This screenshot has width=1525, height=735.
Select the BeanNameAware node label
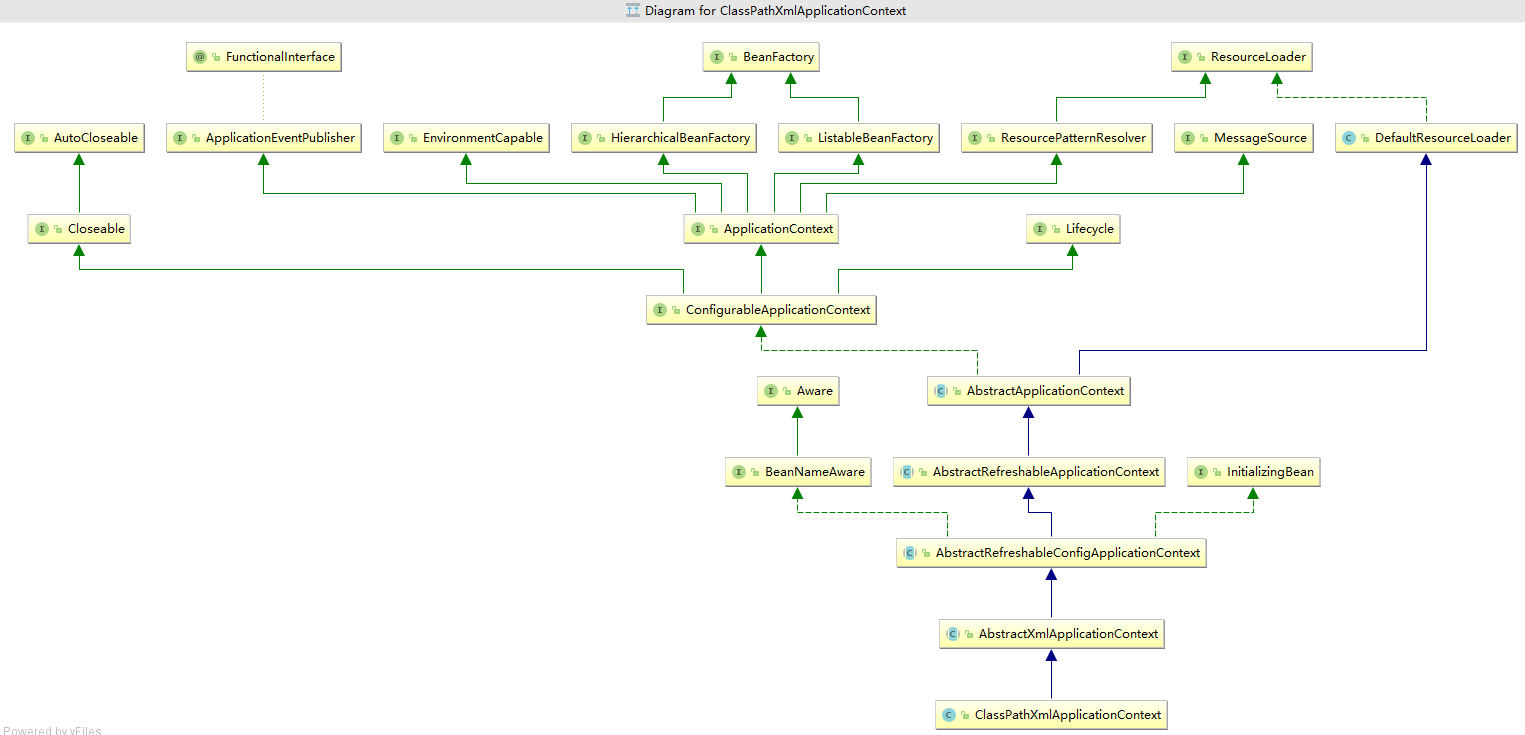[x=814, y=472]
